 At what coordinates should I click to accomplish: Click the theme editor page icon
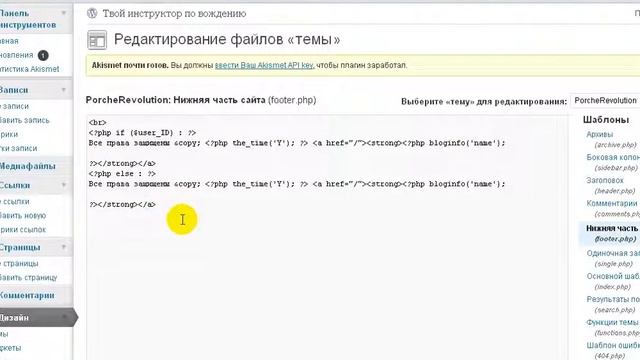pyautogui.click(x=97, y=40)
